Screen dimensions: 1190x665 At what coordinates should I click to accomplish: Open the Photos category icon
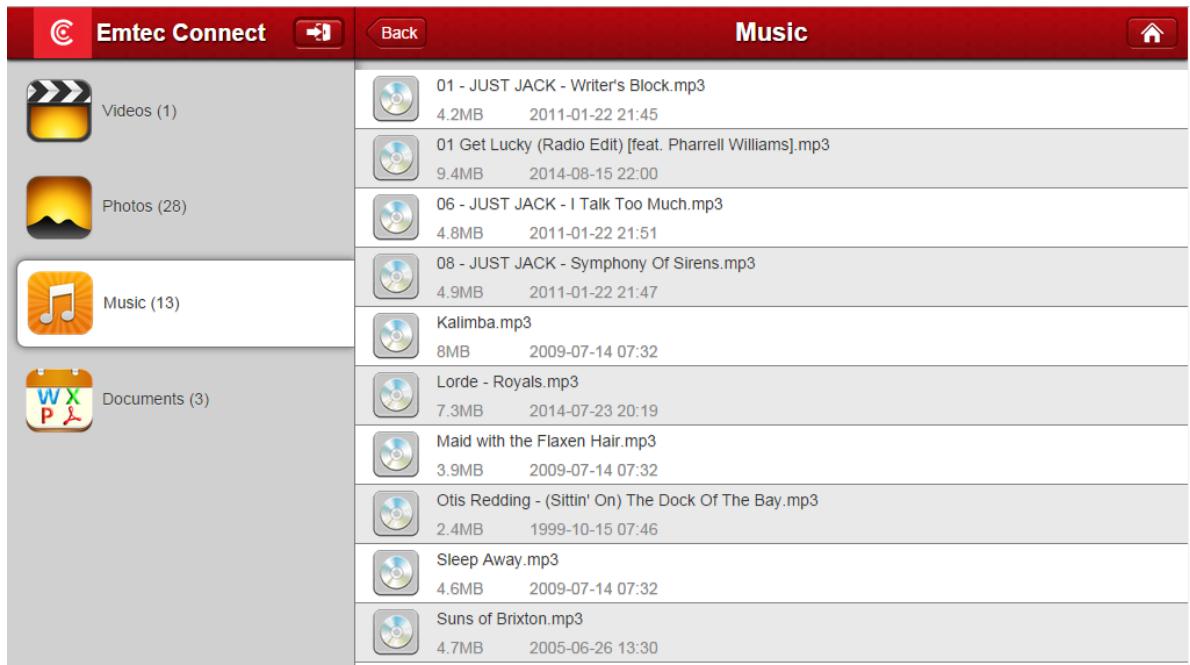click(59, 207)
